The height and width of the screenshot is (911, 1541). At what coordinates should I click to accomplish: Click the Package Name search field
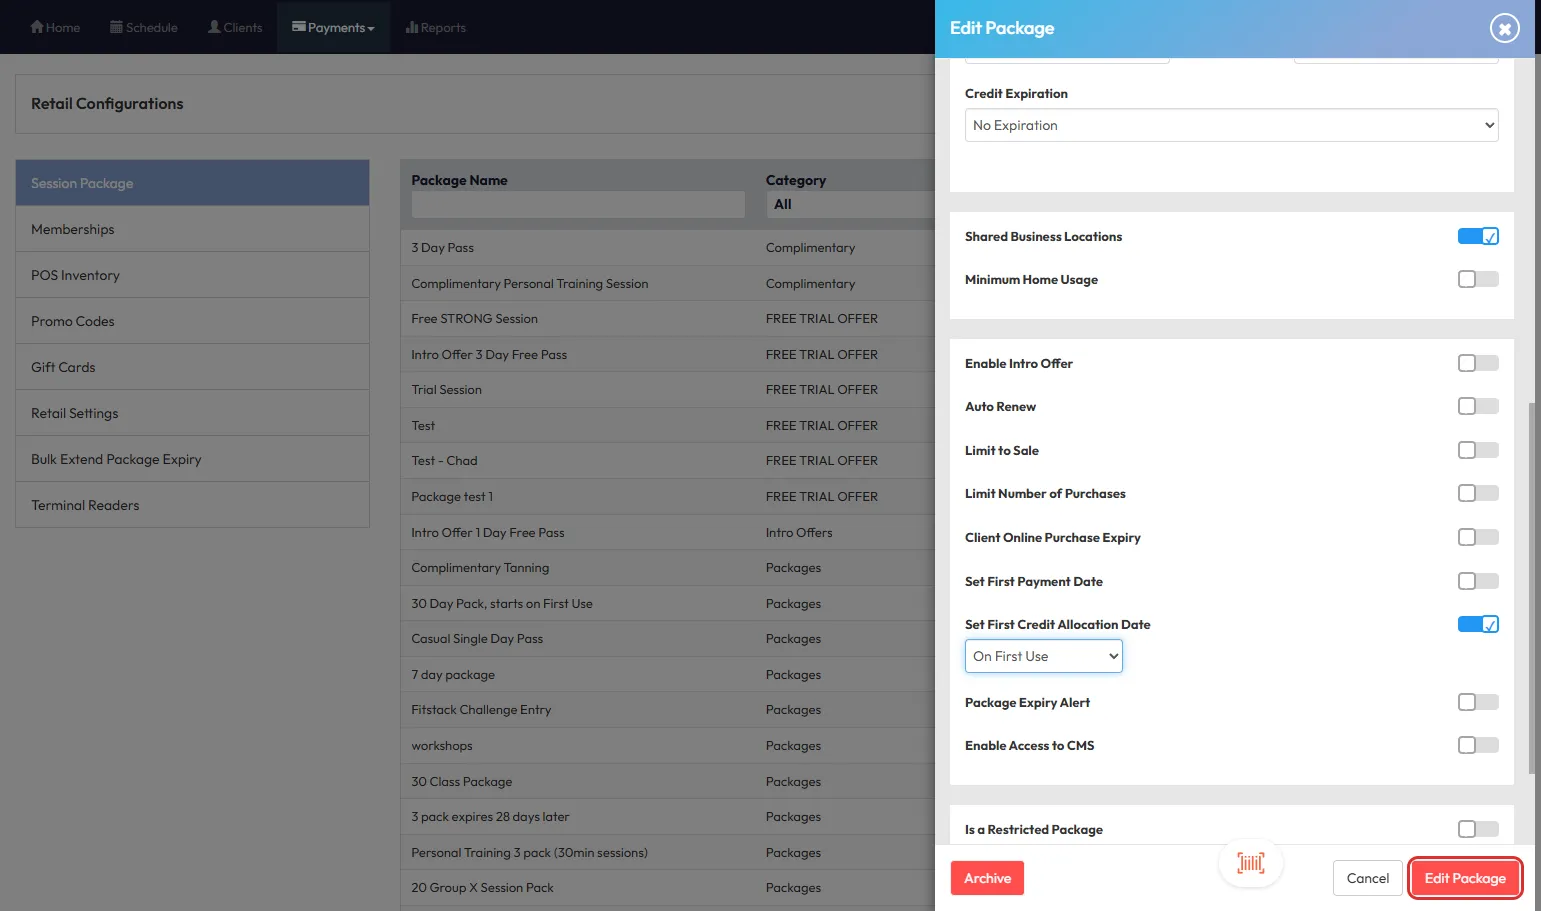coord(578,204)
